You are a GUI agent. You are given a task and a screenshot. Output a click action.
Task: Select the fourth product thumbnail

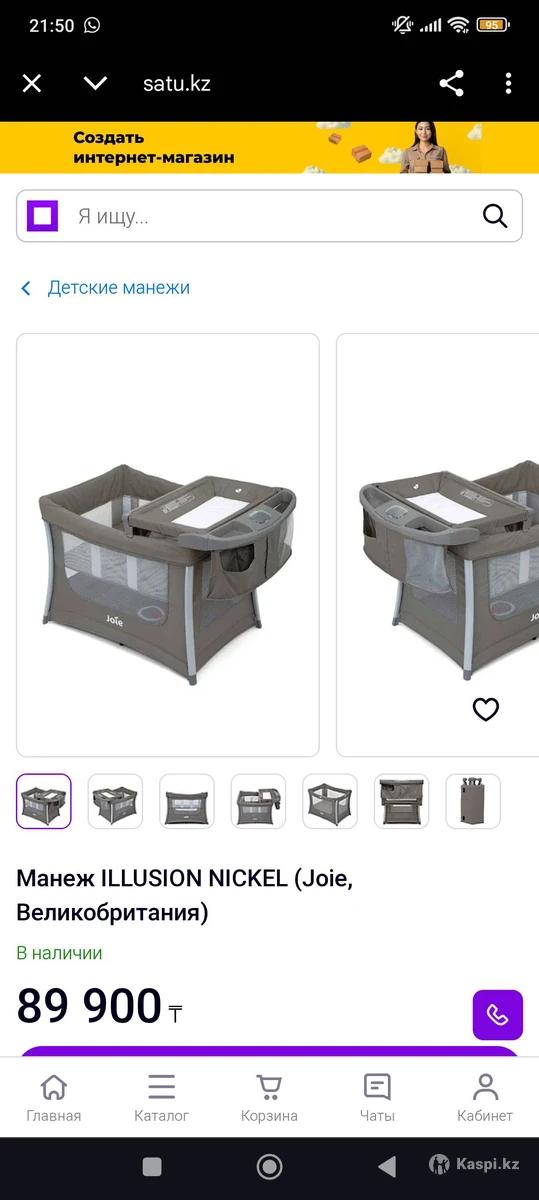(x=258, y=801)
